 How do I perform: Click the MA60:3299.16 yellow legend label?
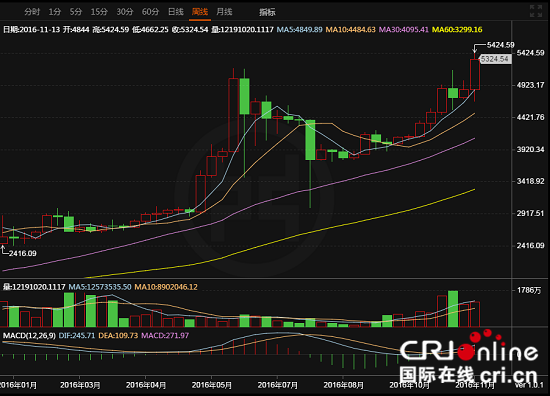coord(457,29)
